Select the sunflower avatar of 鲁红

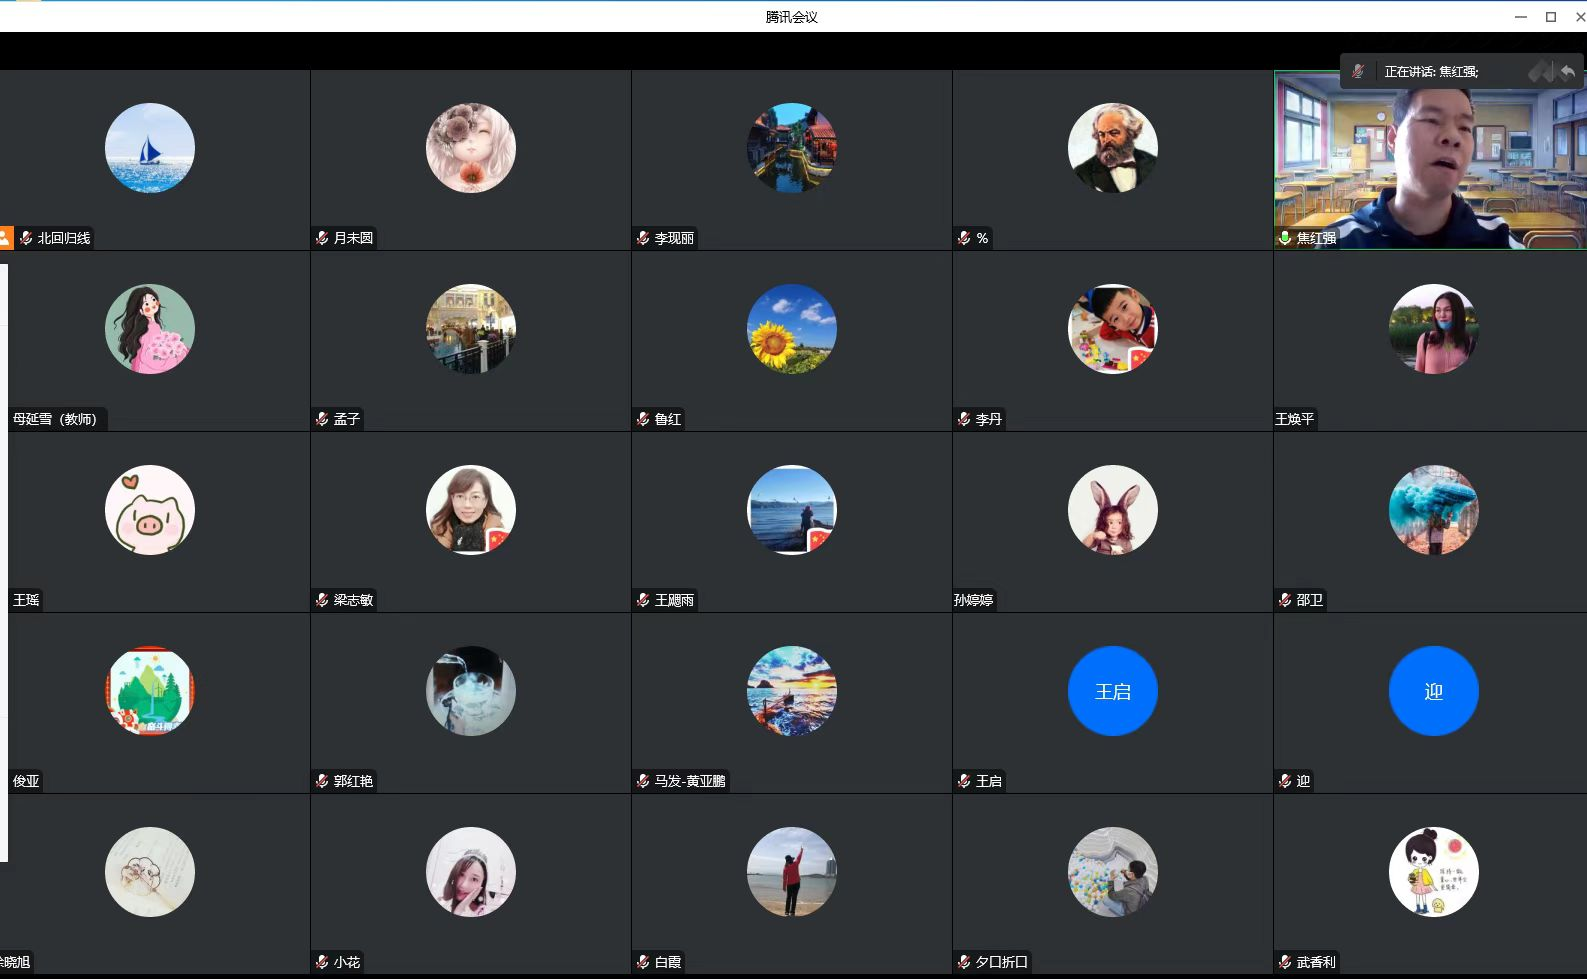click(791, 329)
